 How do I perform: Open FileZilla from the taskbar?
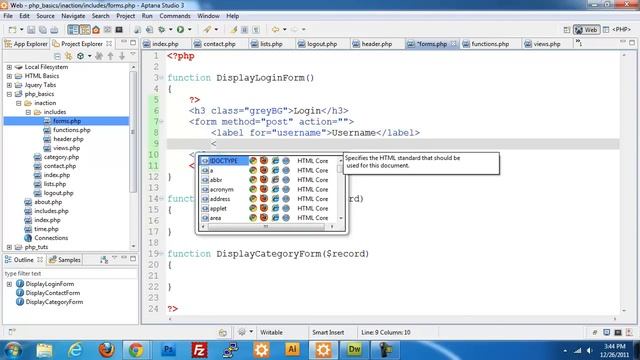[x=199, y=350]
